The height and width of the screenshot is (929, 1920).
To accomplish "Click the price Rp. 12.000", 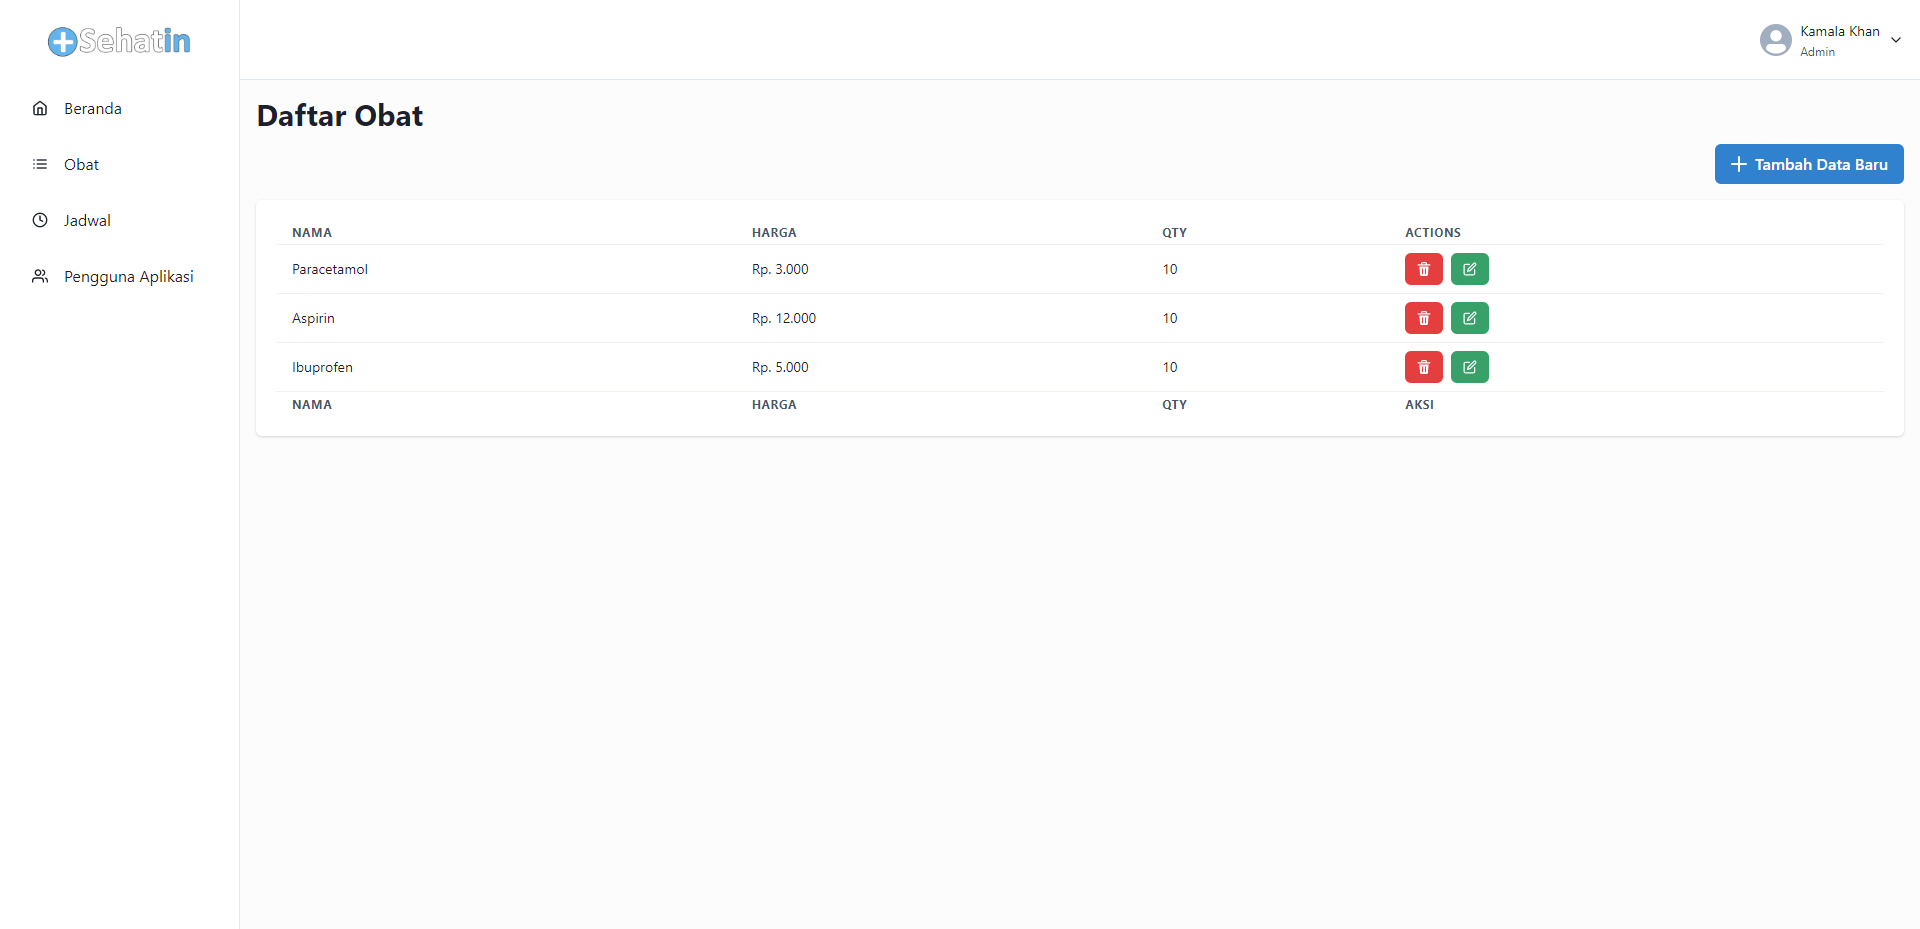I will click(x=784, y=318).
